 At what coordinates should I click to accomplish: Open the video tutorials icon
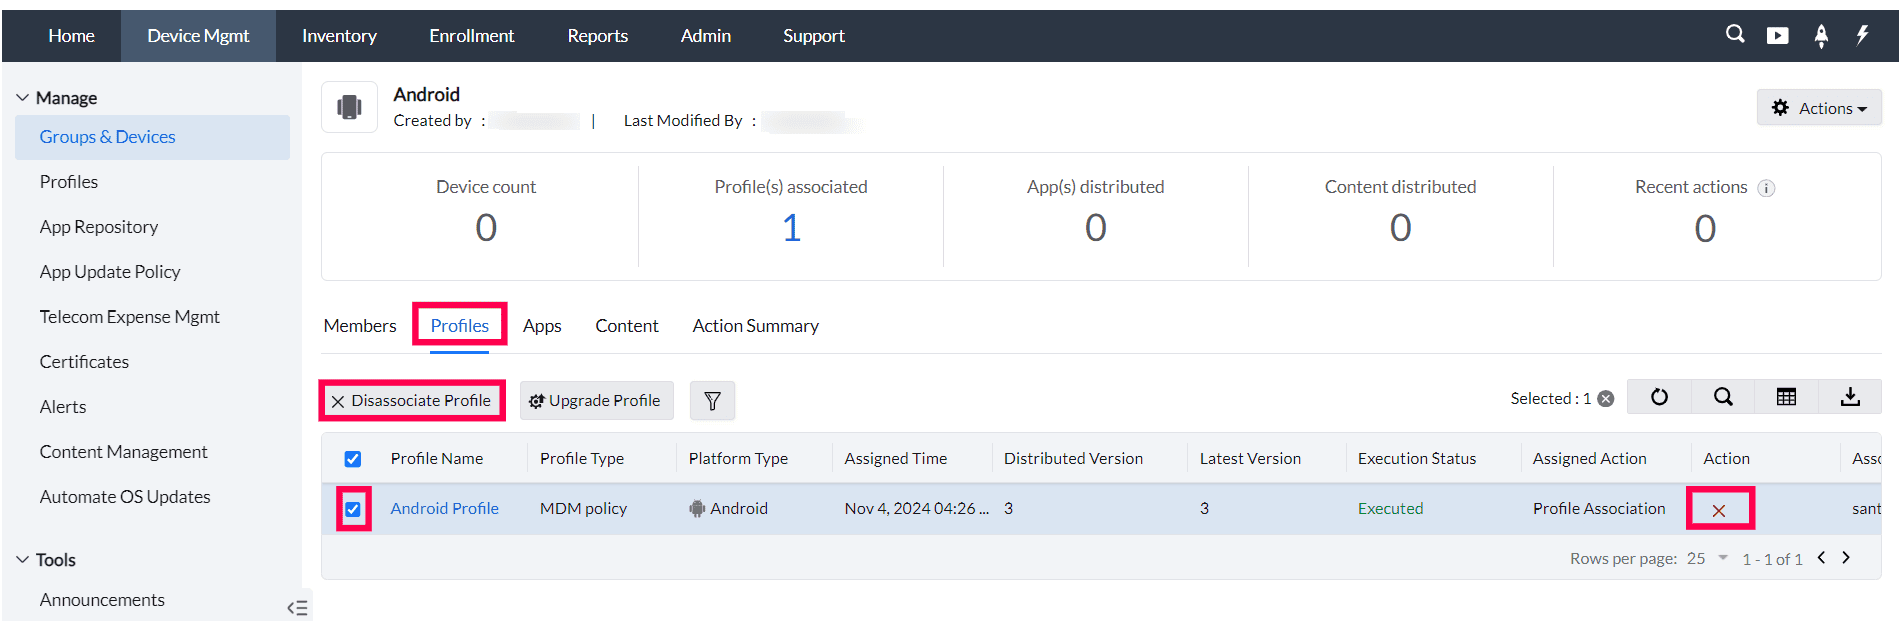click(x=1777, y=36)
